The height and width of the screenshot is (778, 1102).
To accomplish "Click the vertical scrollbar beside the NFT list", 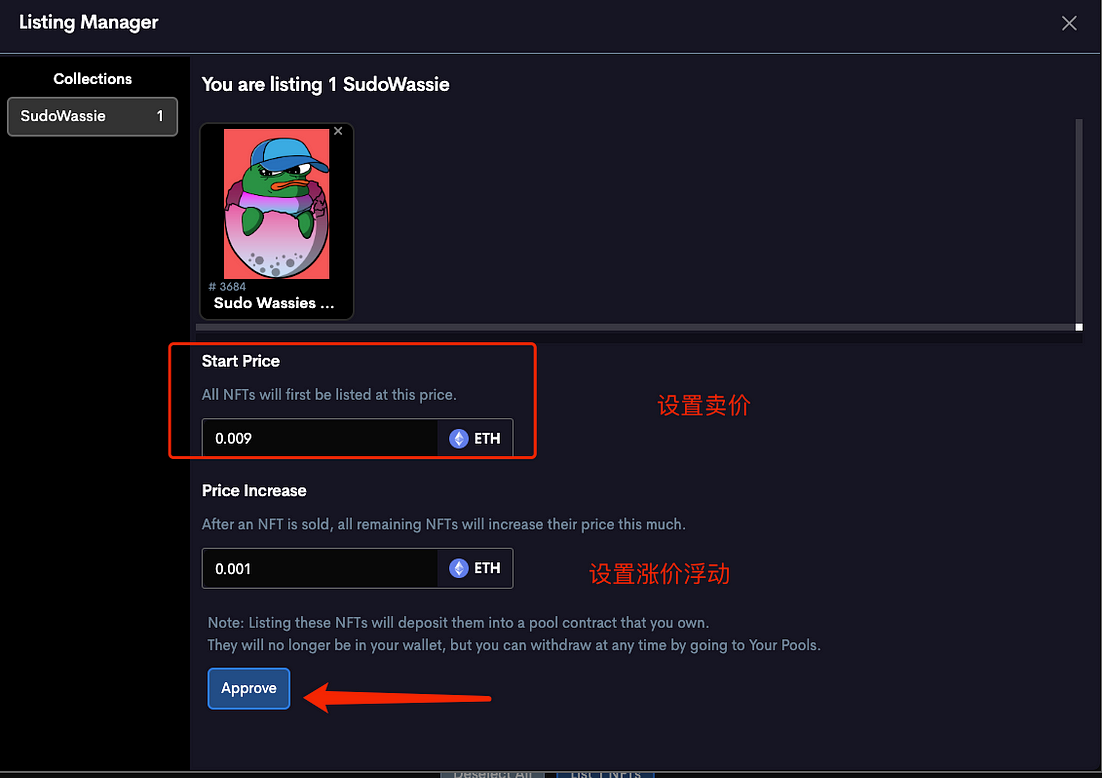I will (x=1079, y=221).
